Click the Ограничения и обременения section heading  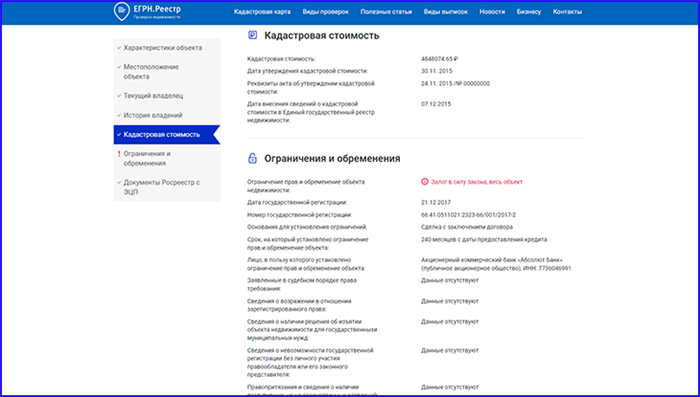pos(332,159)
